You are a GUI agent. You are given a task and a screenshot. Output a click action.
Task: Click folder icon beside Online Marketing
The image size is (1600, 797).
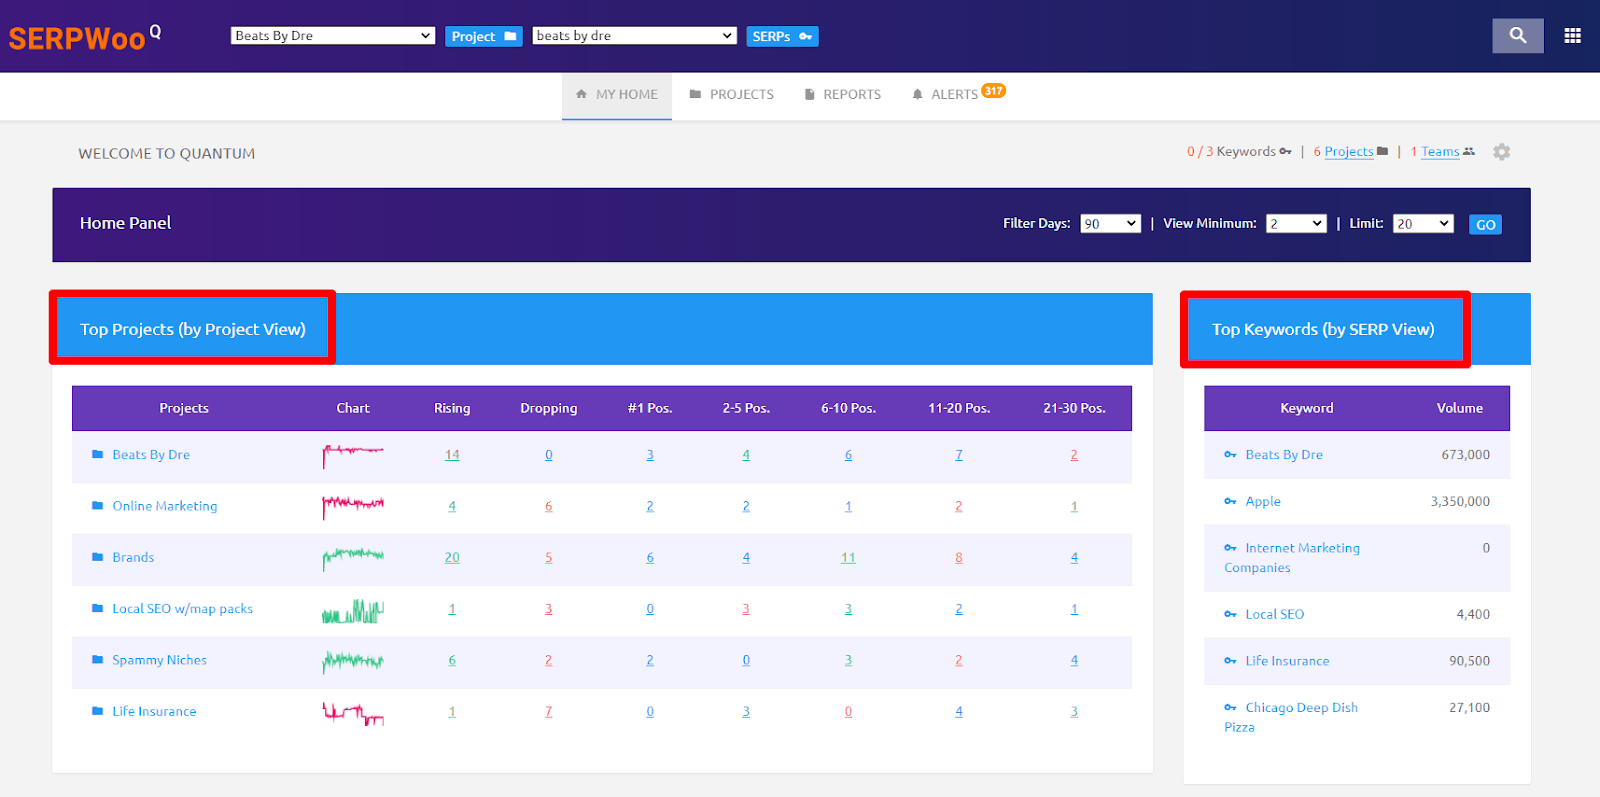[x=98, y=506]
